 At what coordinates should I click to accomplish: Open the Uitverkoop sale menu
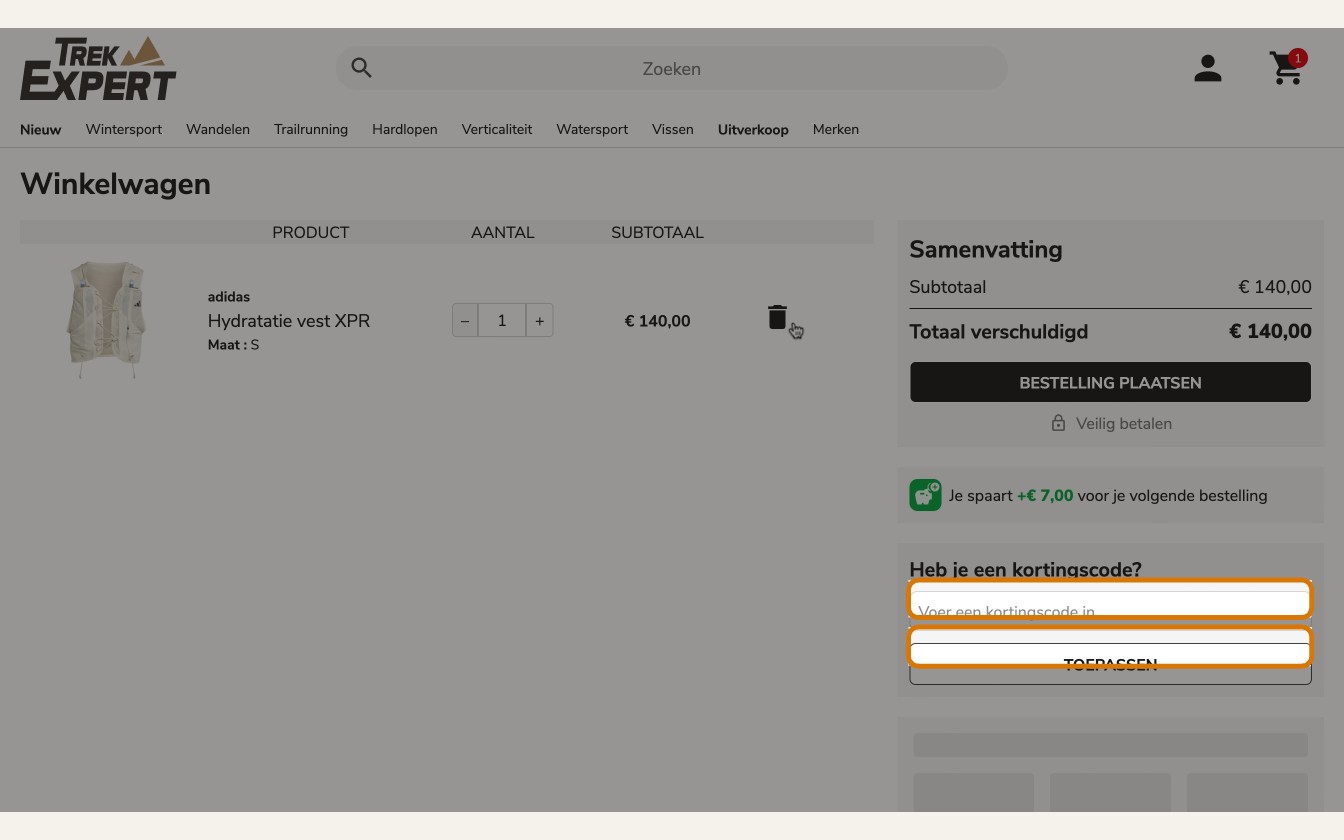[x=753, y=129]
